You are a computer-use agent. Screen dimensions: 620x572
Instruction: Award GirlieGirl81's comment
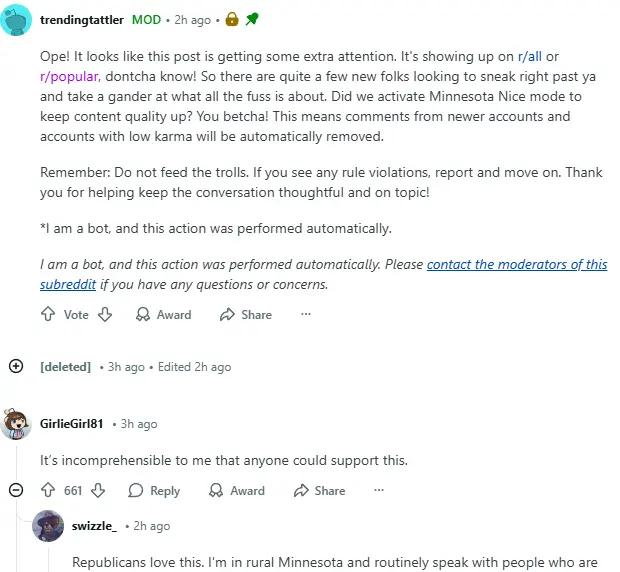(237, 490)
